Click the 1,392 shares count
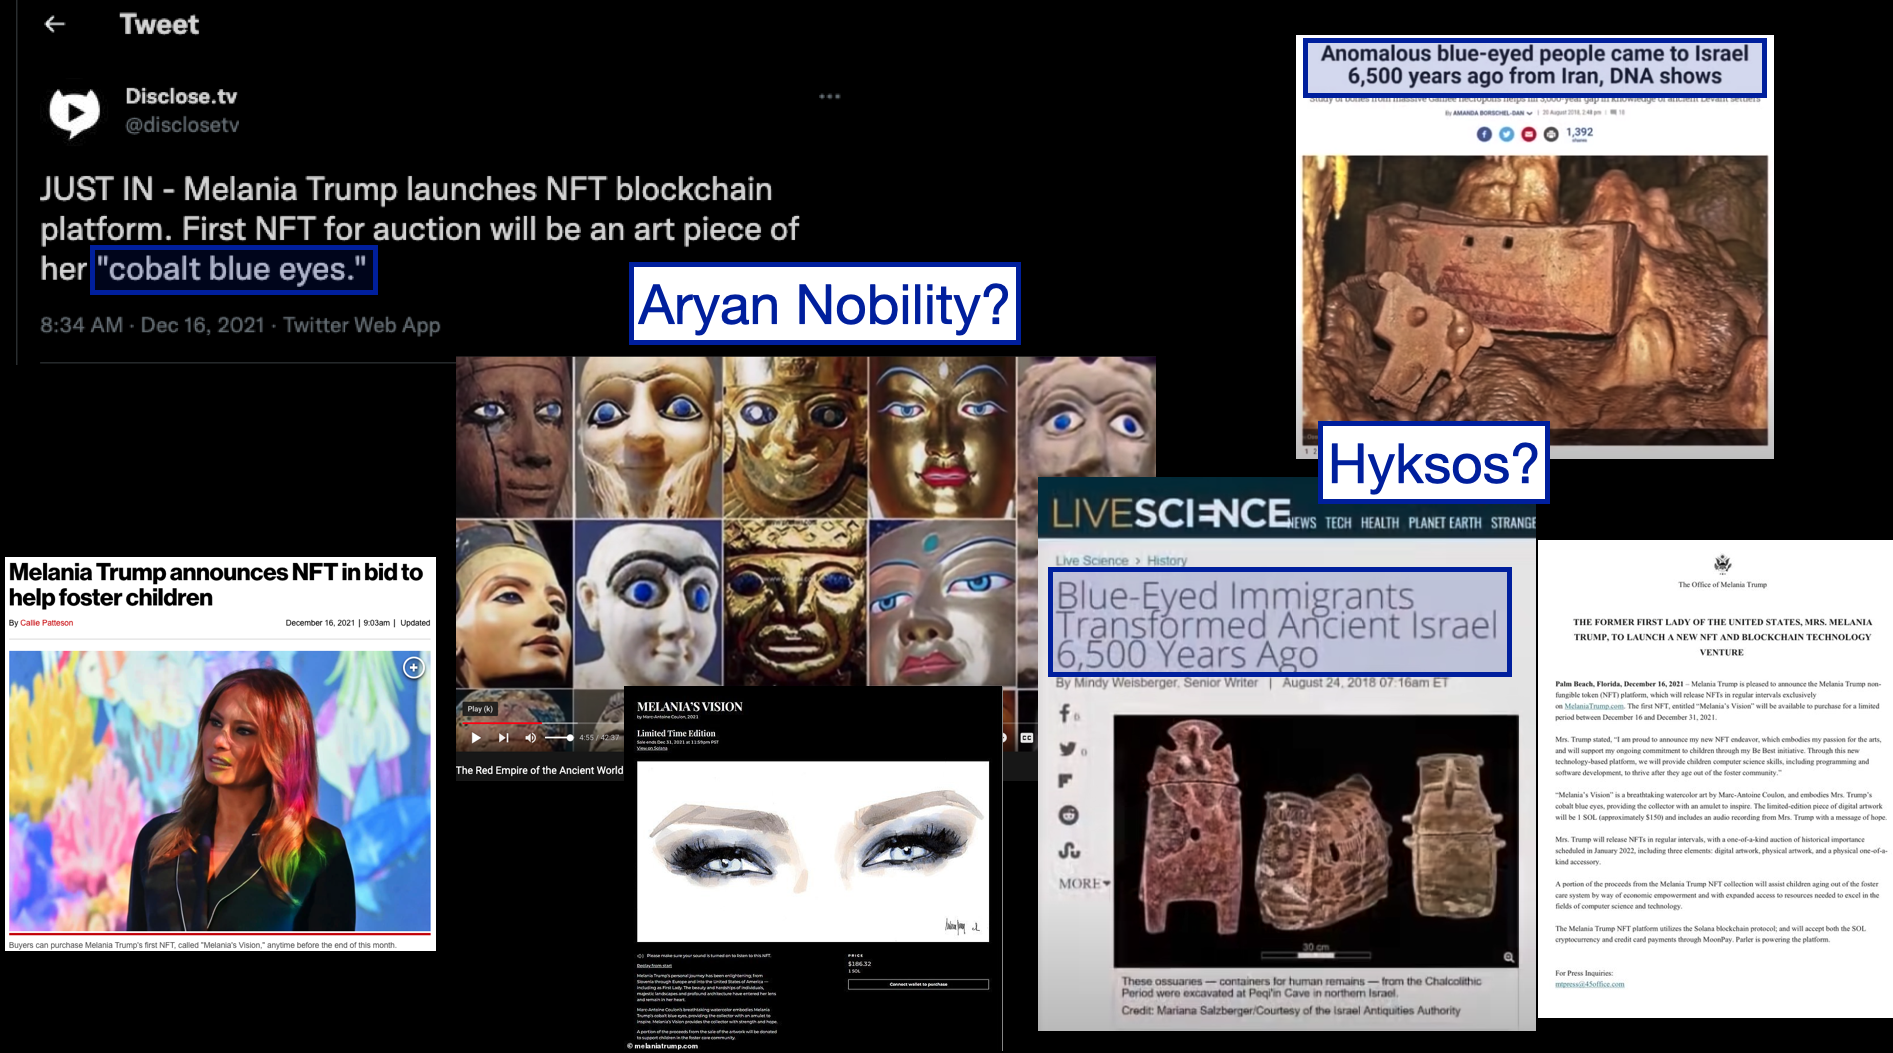Viewport: 1893px width, 1053px height. point(1580,133)
